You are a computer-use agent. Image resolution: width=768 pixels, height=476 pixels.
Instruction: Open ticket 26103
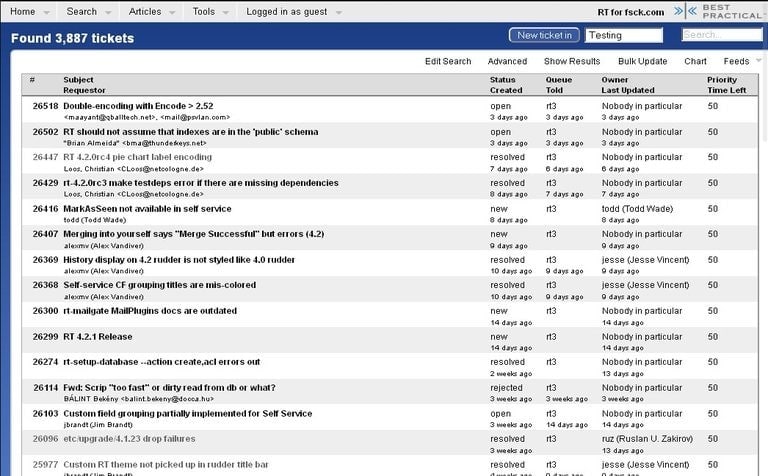pos(46,413)
